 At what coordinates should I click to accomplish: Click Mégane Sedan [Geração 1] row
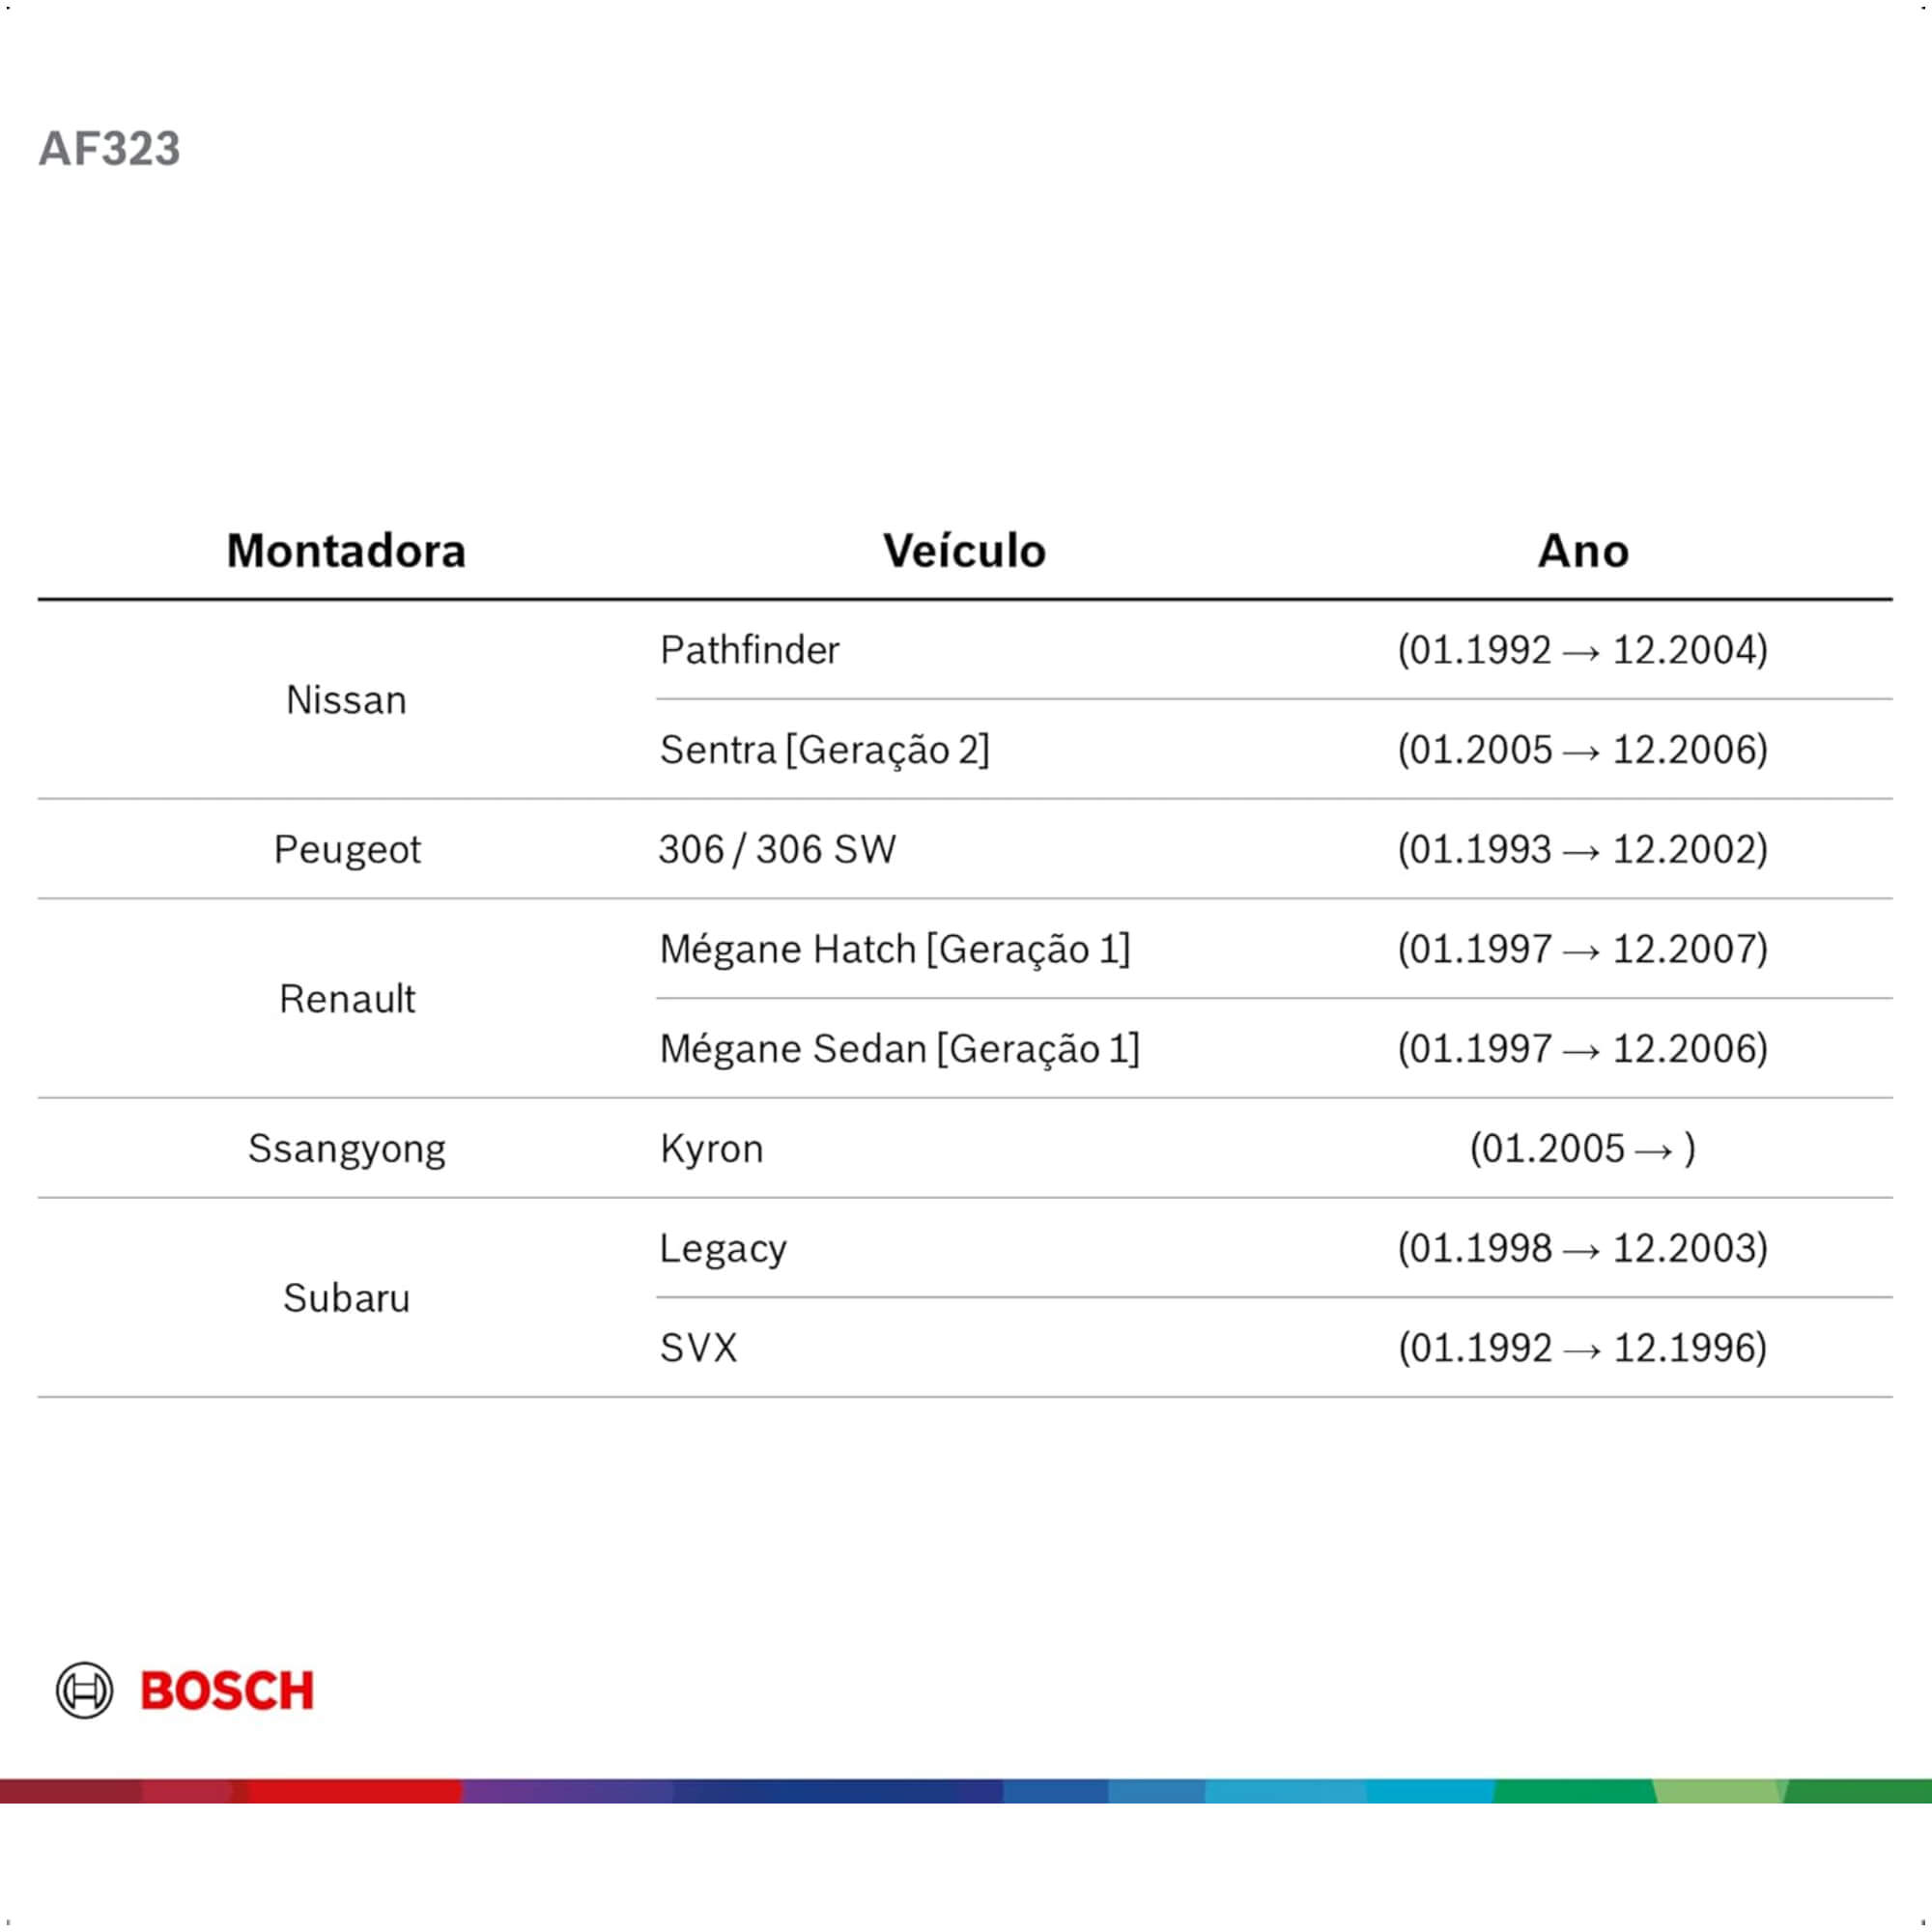(1274, 1049)
